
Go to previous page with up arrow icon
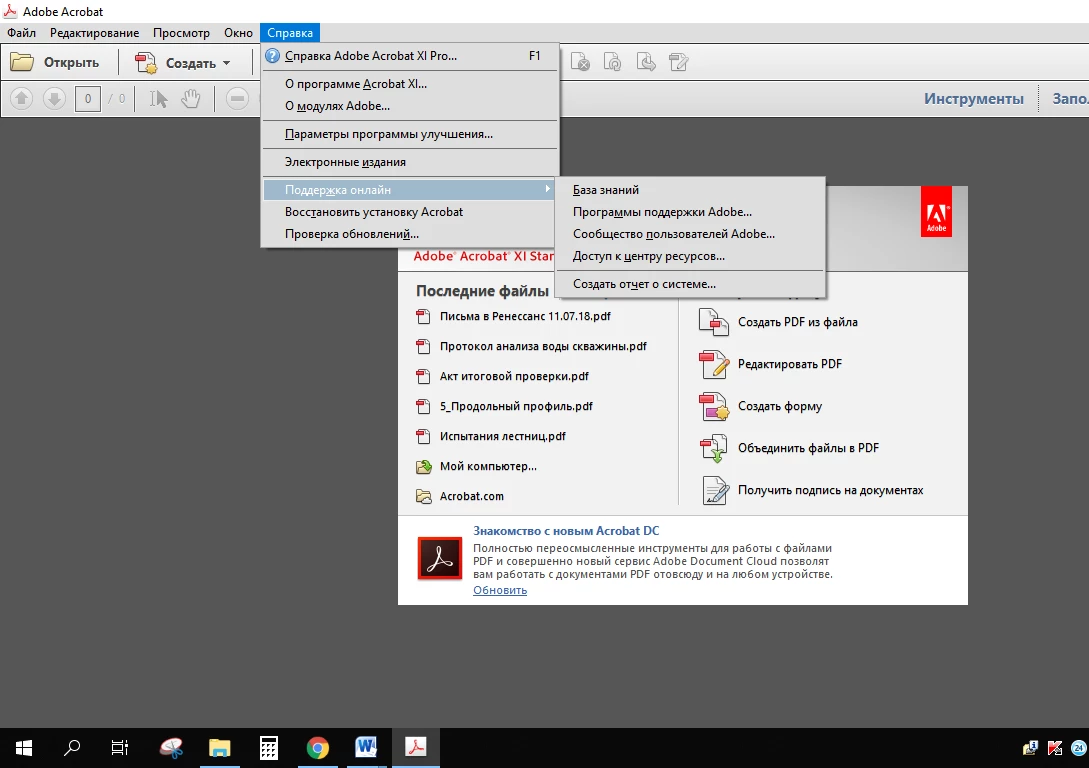[x=22, y=99]
